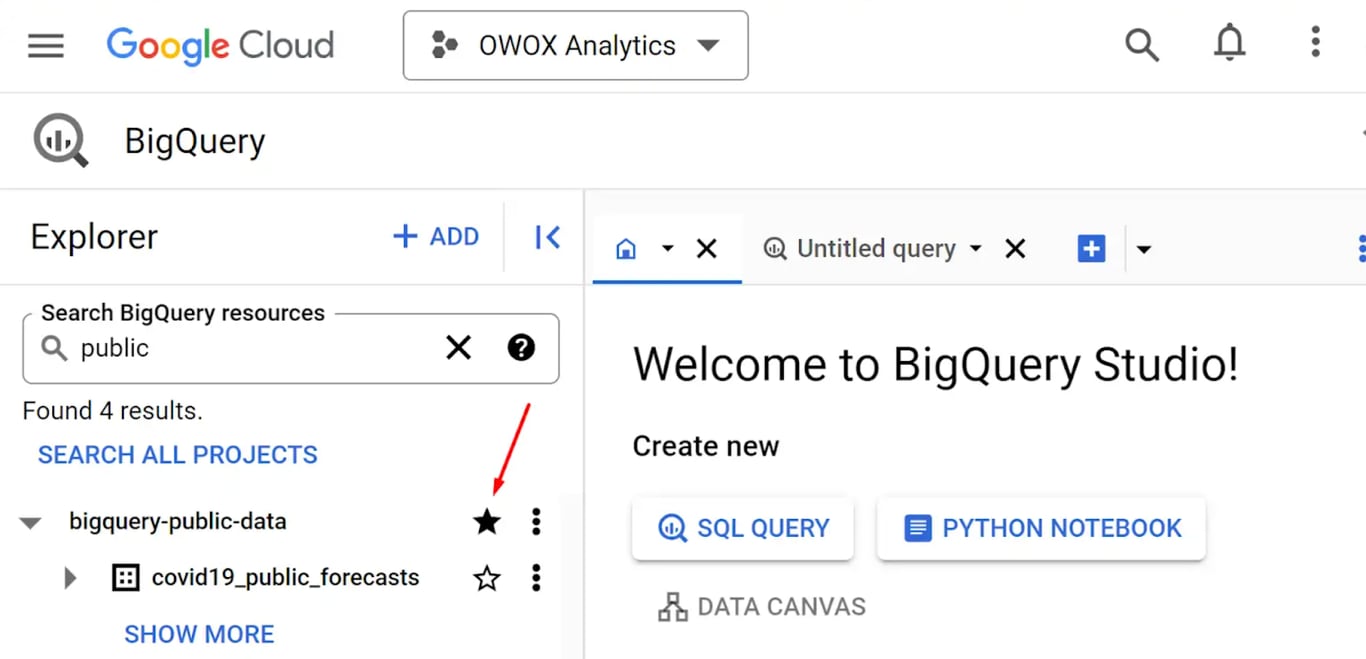Screen dimensions: 1366x659
Task: Open search help question mark icon
Action: (x=521, y=347)
